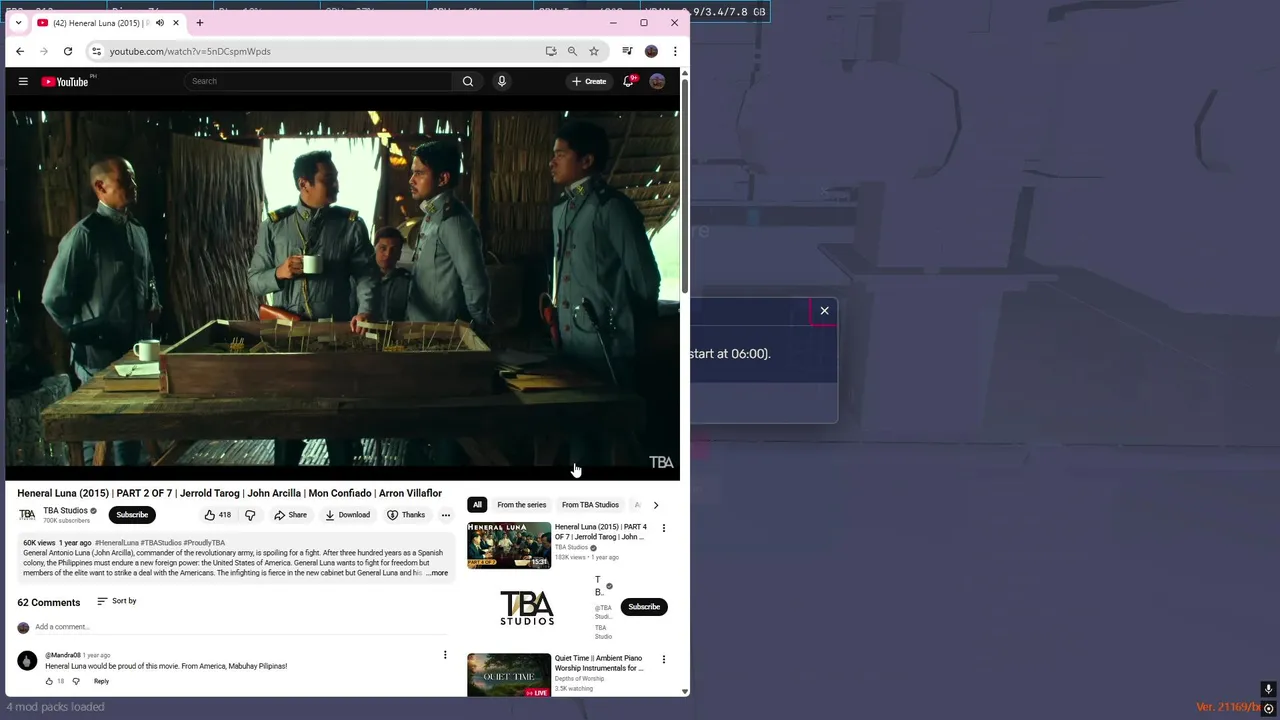
Task: Open options for Quiet Time live video
Action: coord(663,660)
